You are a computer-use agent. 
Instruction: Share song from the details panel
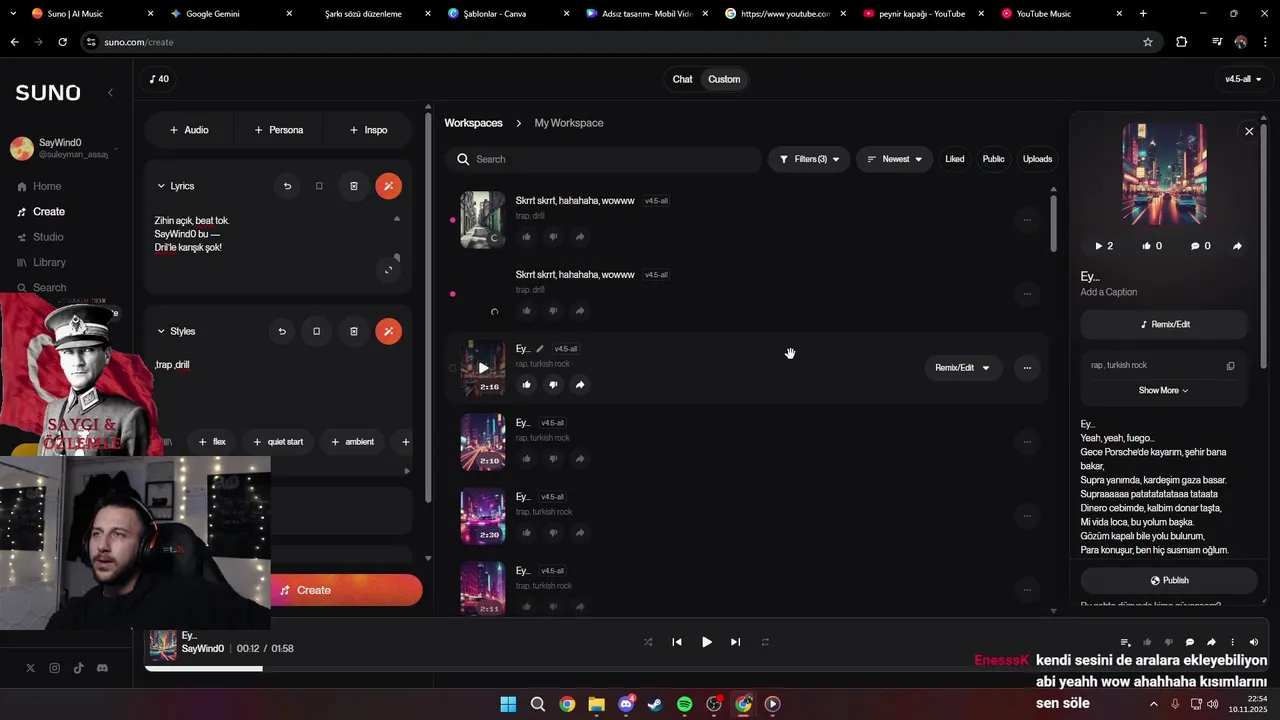click(x=1237, y=246)
